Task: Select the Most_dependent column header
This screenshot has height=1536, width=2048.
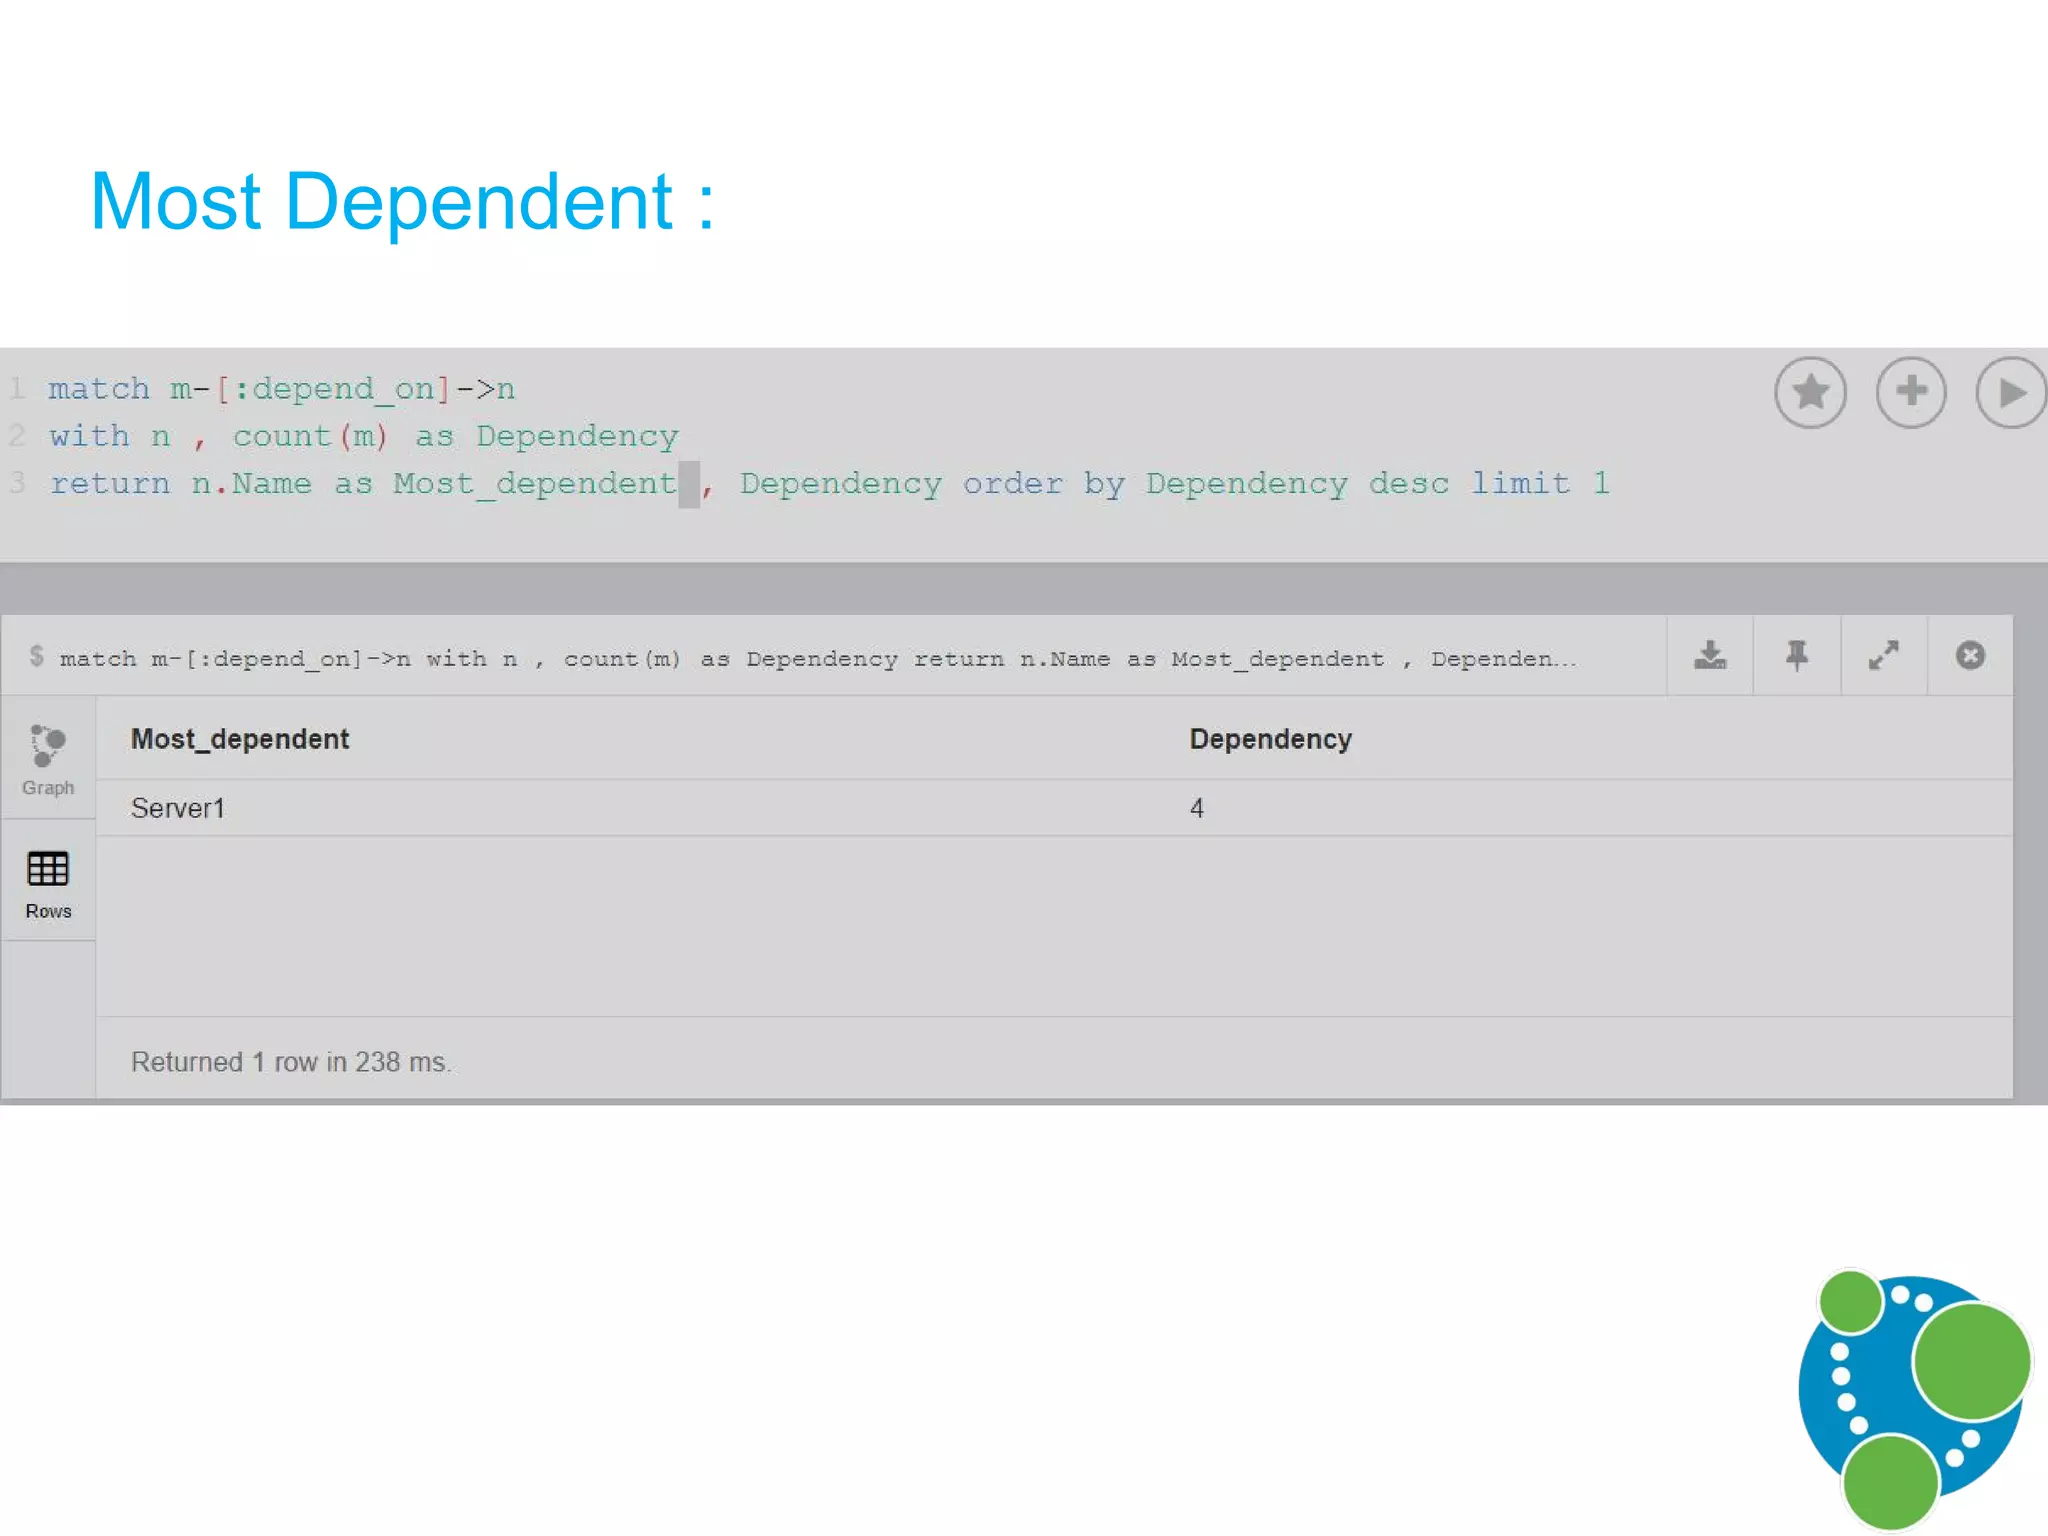Action: (240, 739)
